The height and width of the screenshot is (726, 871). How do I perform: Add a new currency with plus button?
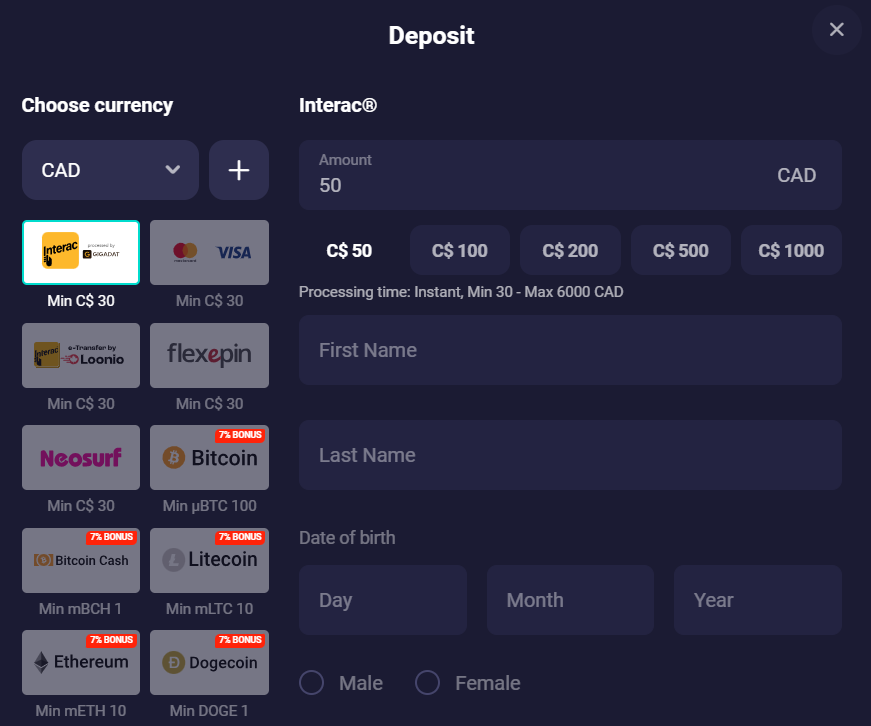[x=239, y=170]
